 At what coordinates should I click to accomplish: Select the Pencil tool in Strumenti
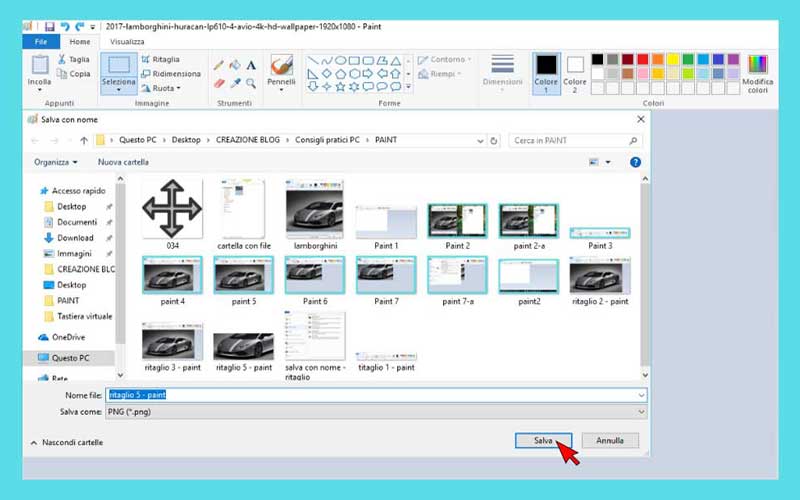[219, 65]
